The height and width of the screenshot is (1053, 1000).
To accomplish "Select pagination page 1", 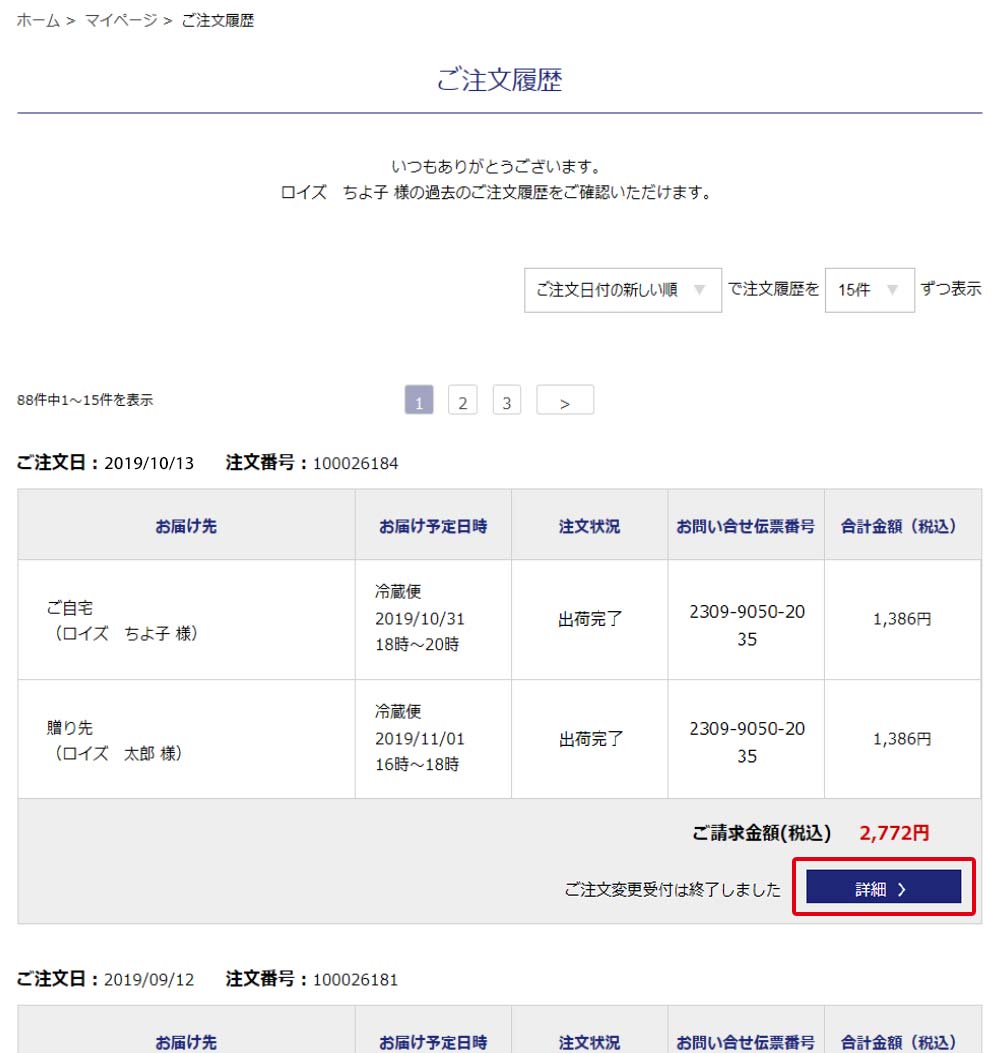I will 419,400.
